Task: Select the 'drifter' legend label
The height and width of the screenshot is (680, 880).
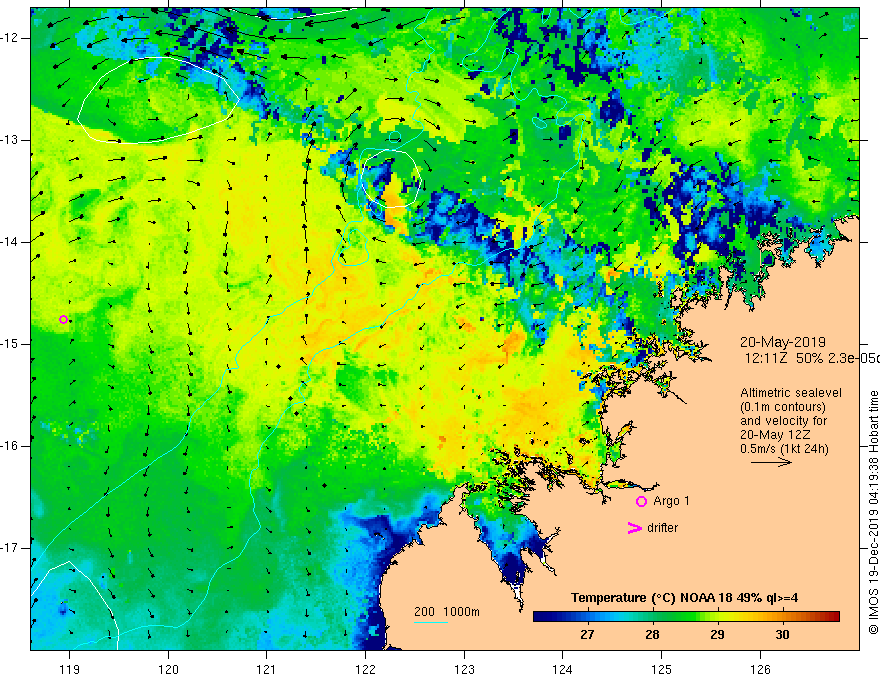Action: [x=662, y=528]
